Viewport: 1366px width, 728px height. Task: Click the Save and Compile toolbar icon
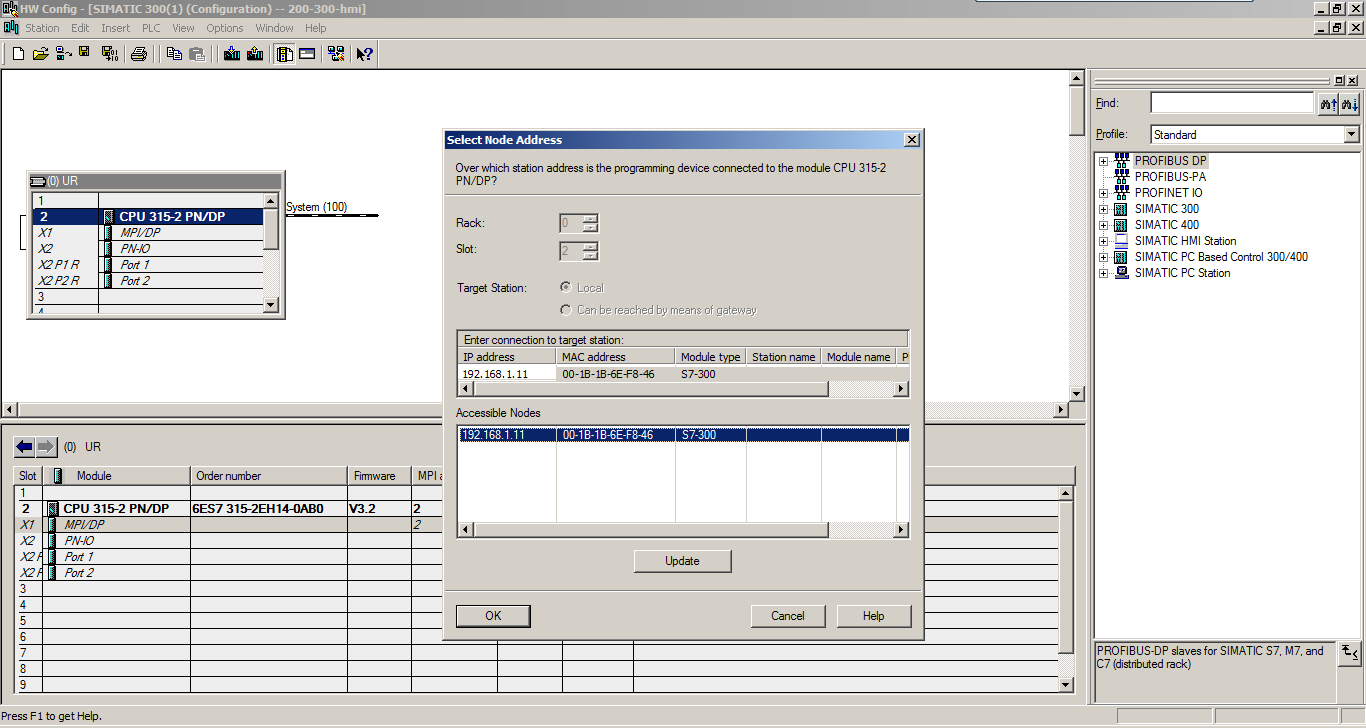click(x=110, y=54)
